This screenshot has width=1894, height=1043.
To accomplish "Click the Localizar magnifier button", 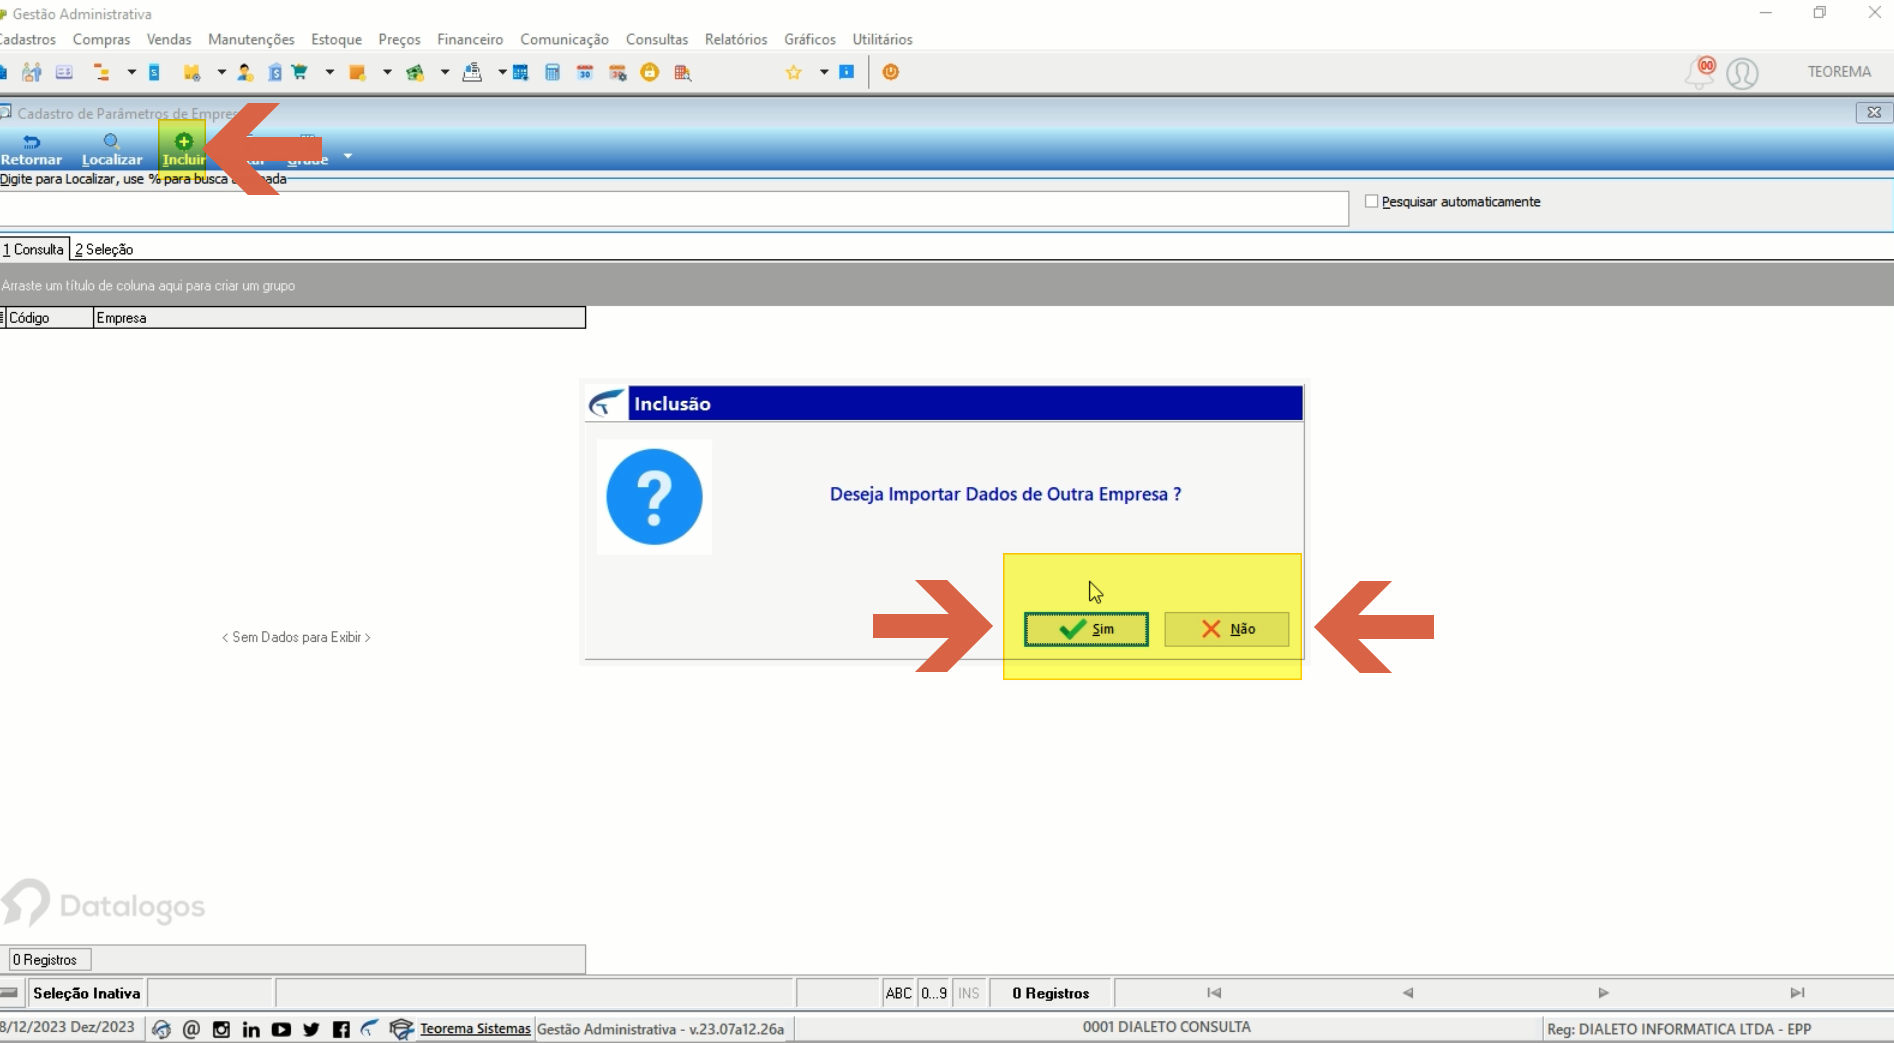I will pyautogui.click(x=112, y=149).
